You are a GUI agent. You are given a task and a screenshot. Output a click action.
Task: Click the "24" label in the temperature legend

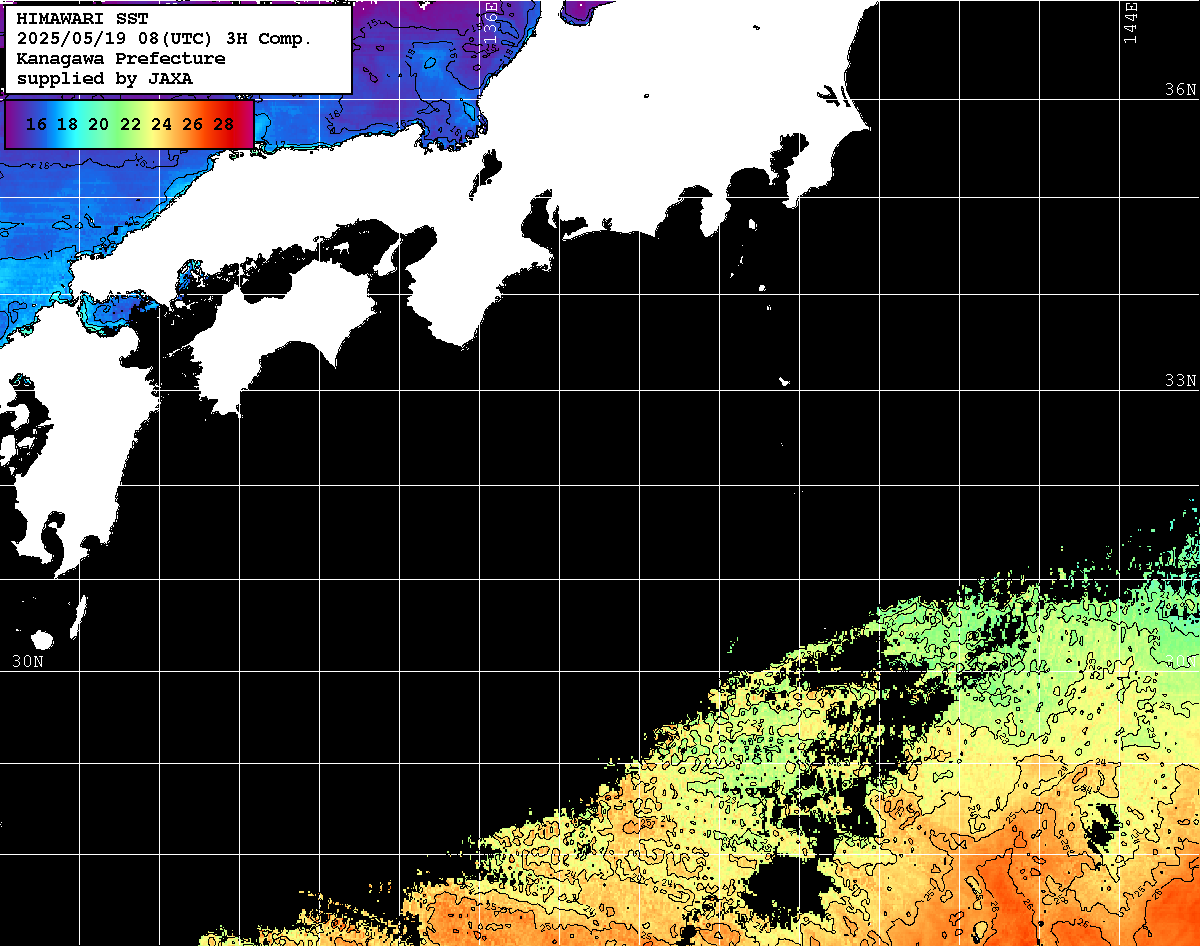tap(161, 124)
